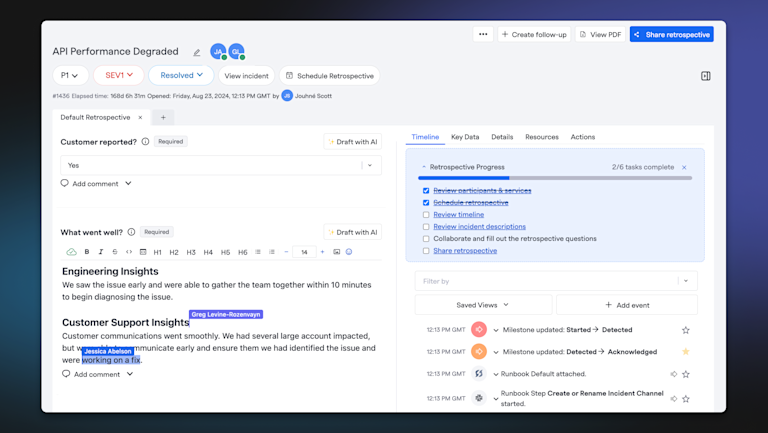The width and height of the screenshot is (768, 433).
Task: Apply H2 heading style
Action: pos(174,252)
